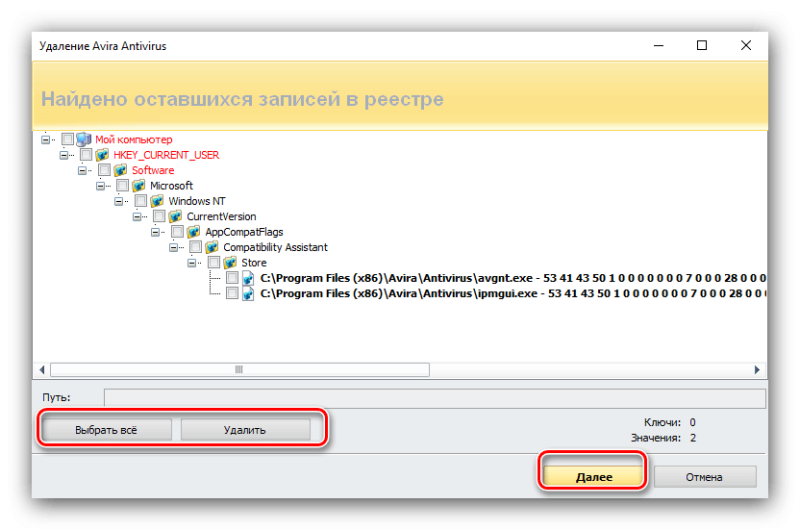
Task: Click the folder icon beside Store
Action: (x=231, y=262)
